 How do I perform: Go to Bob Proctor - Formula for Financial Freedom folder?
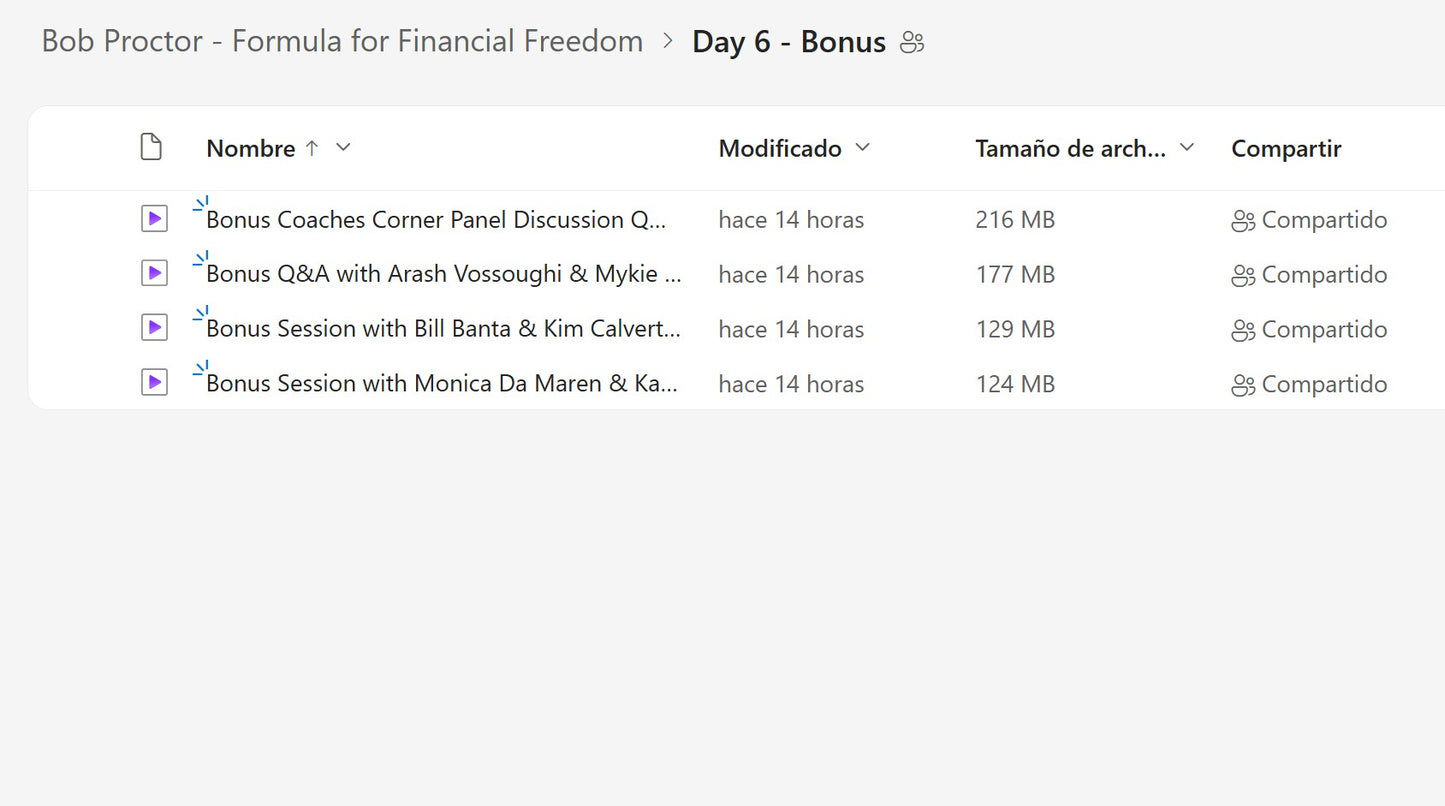342,42
